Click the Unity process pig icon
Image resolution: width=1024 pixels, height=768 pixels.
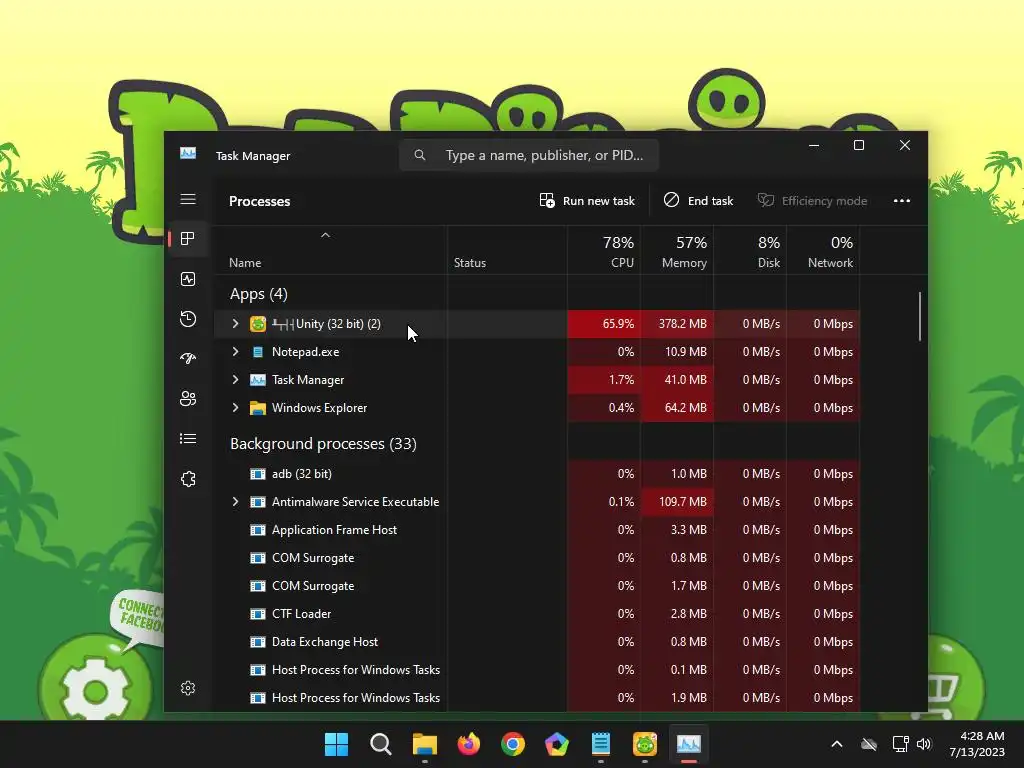[x=258, y=324]
